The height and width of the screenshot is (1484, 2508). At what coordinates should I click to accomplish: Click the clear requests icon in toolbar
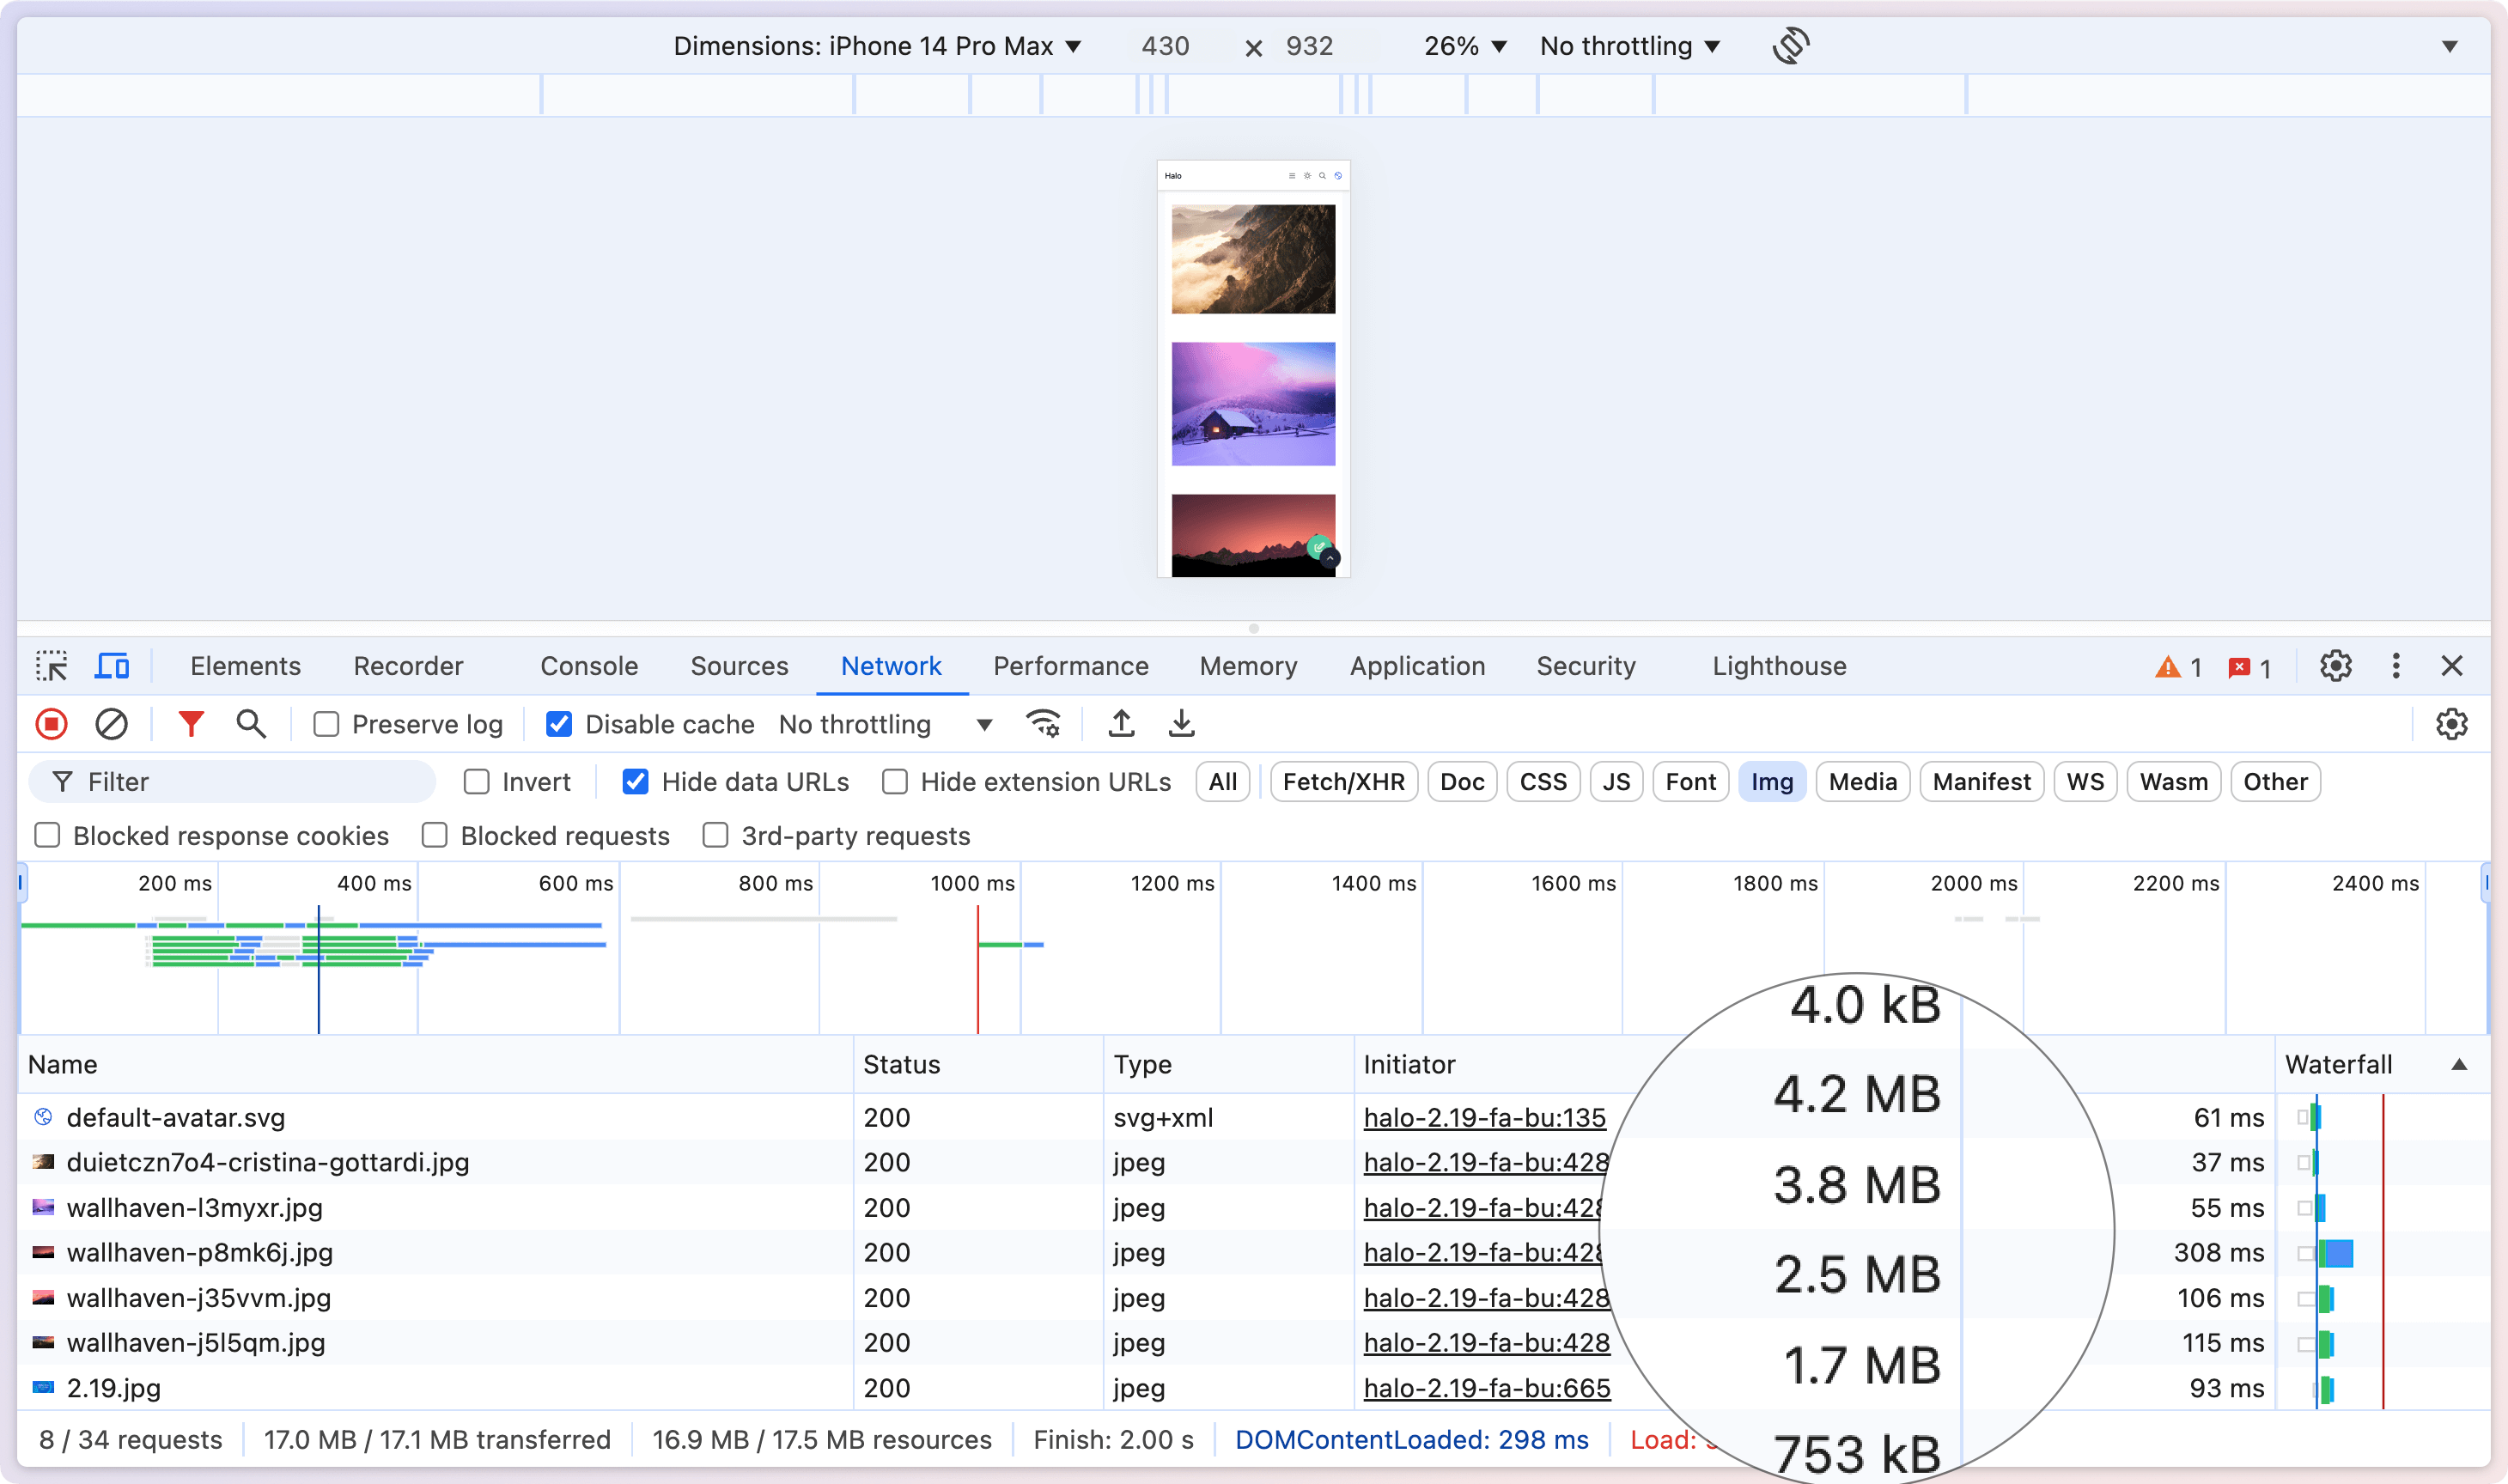pyautogui.click(x=113, y=724)
